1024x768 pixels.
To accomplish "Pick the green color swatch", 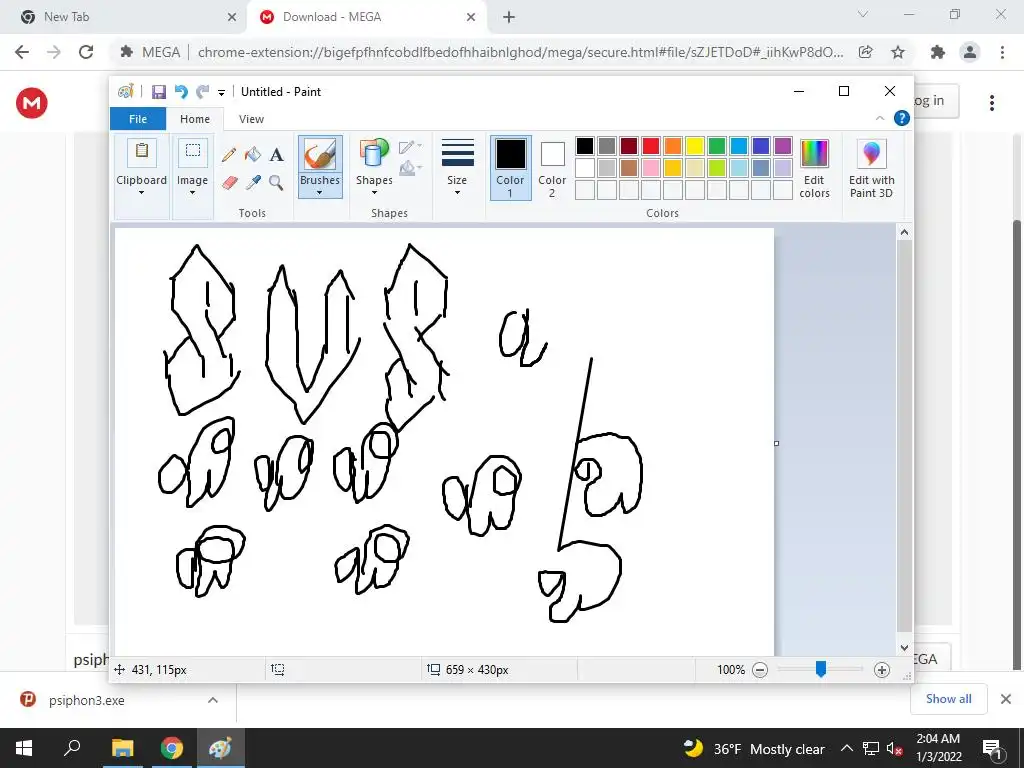I will coord(716,146).
